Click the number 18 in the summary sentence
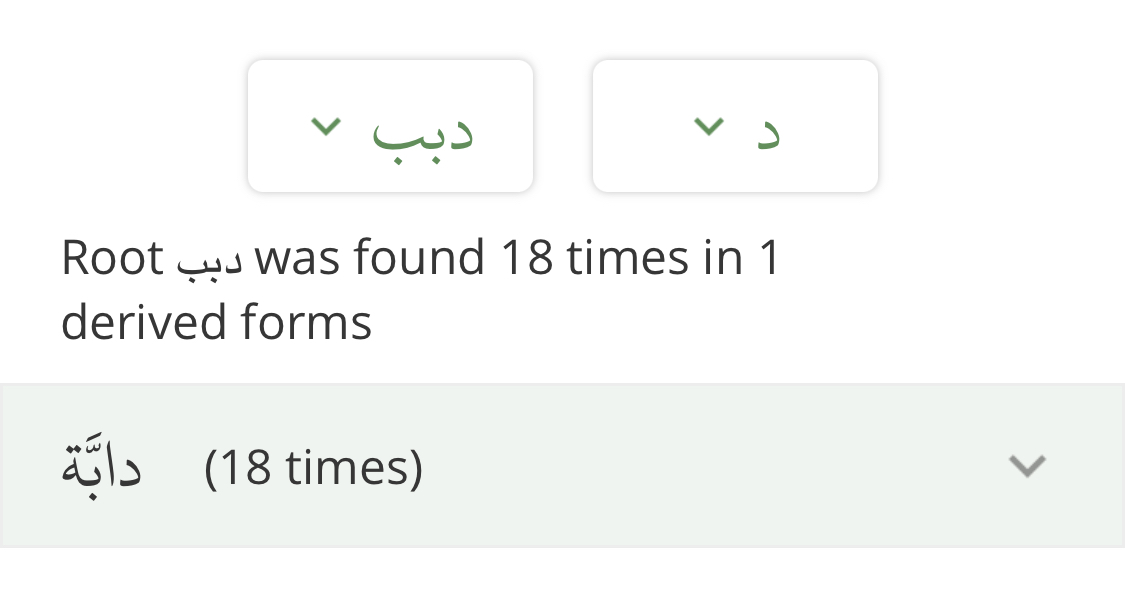The width and height of the screenshot is (1125, 589). (x=527, y=258)
